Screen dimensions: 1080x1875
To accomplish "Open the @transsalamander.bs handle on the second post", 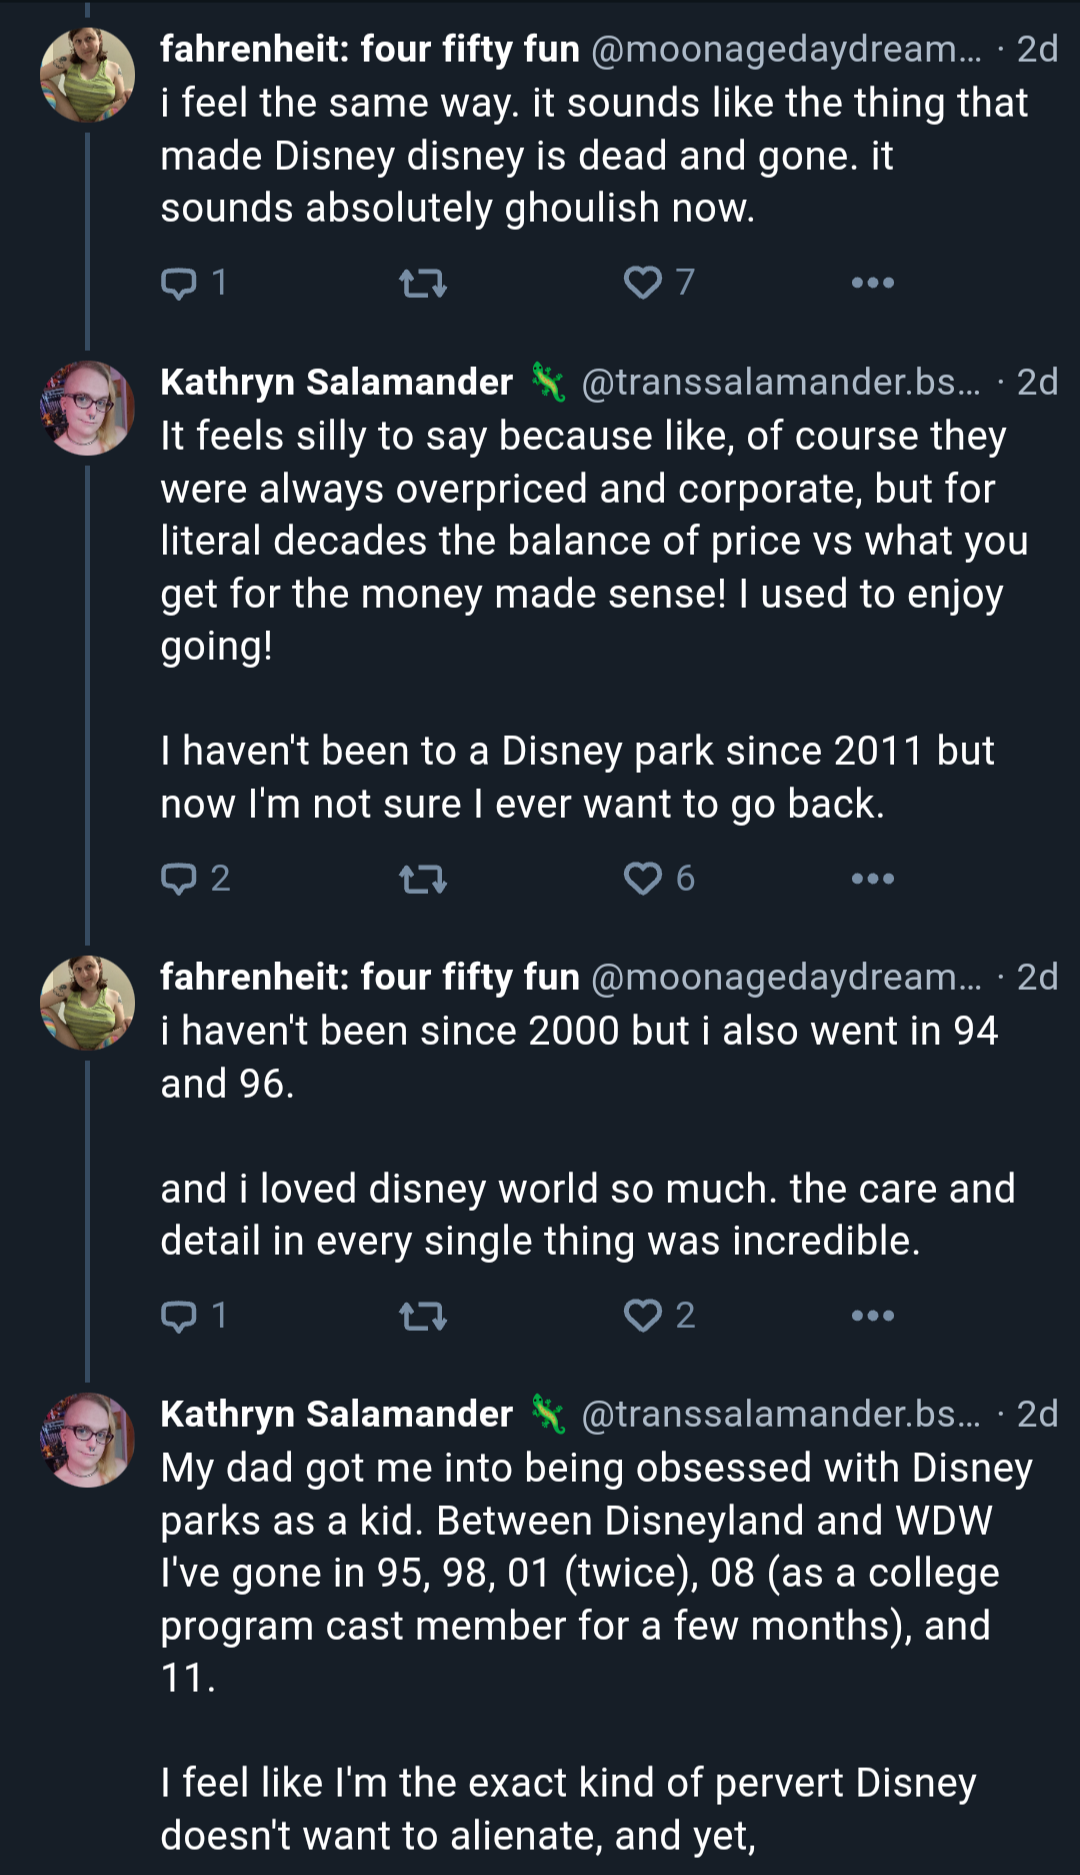I will (781, 382).
